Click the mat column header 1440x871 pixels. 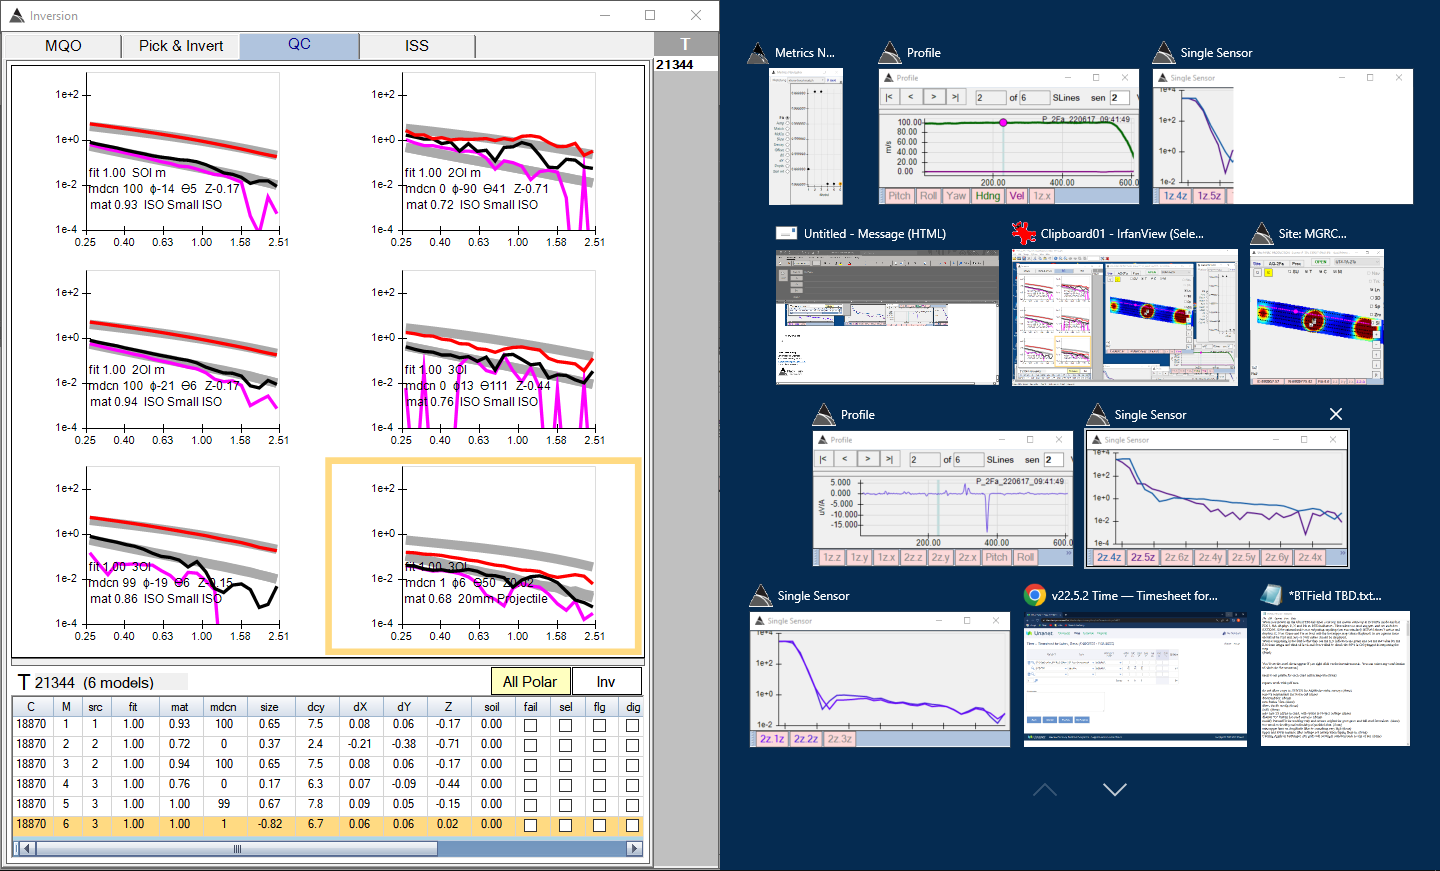(x=179, y=706)
